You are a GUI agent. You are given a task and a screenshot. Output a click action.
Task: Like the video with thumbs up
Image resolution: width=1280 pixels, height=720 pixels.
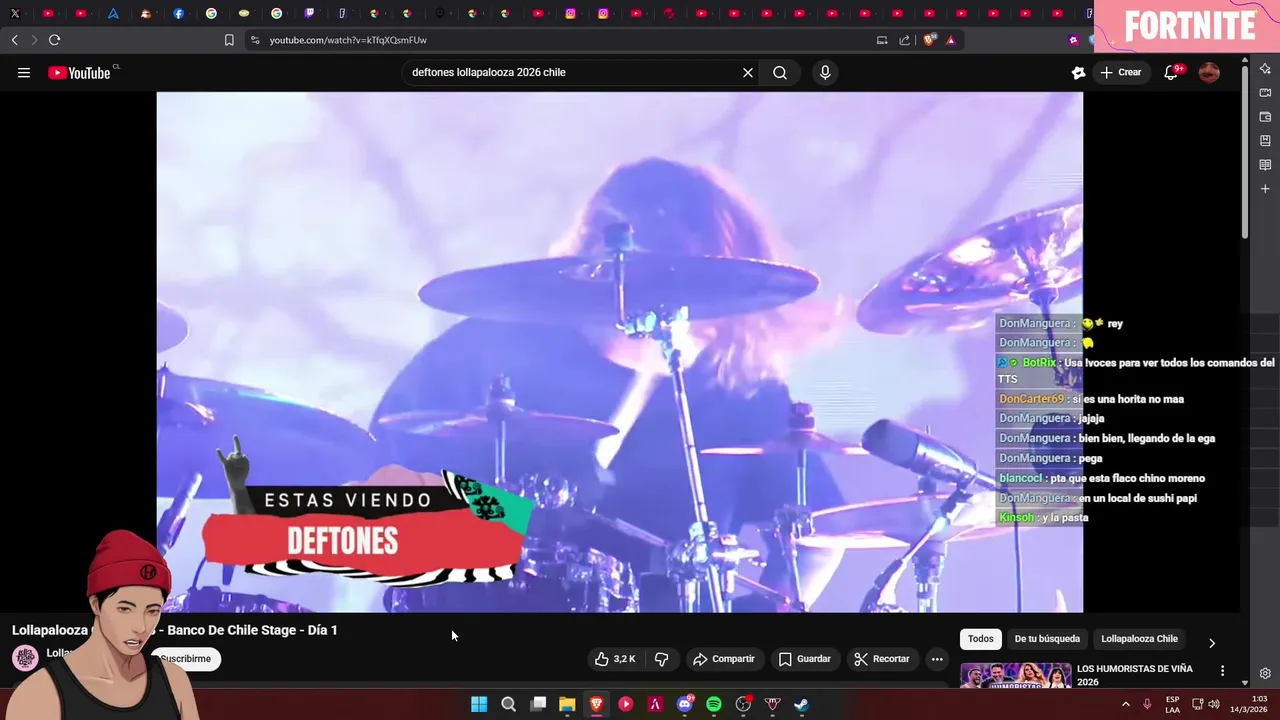coord(616,659)
